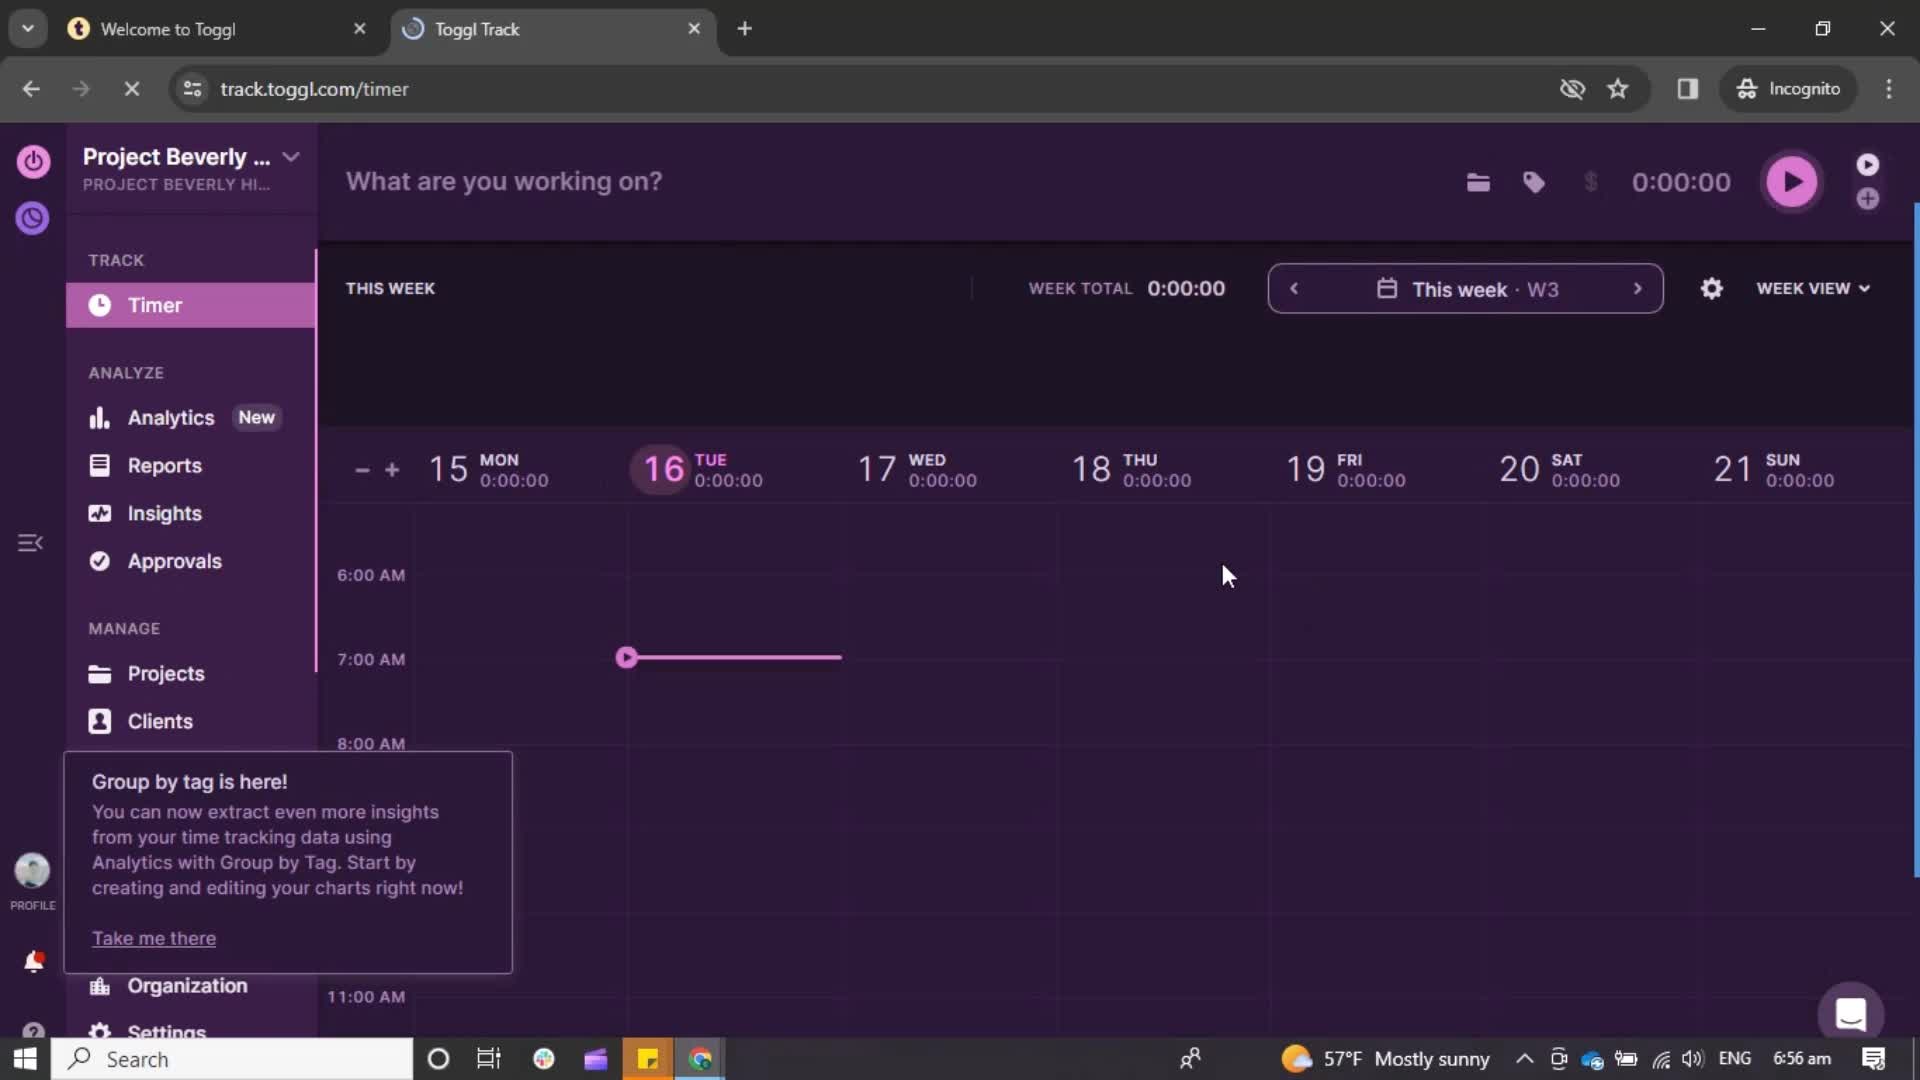
Task: Select Timer menu item in Track
Action: (154, 305)
